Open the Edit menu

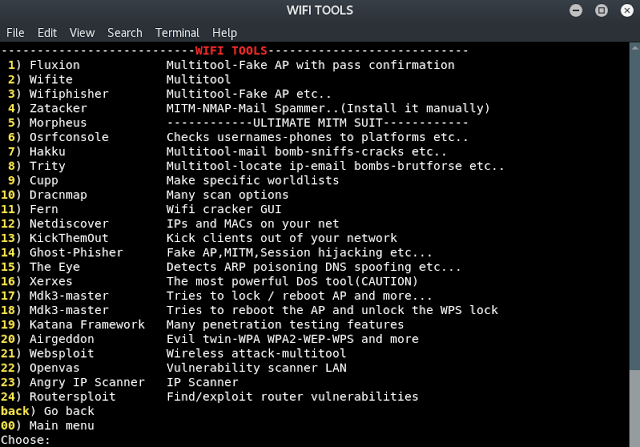coord(47,32)
